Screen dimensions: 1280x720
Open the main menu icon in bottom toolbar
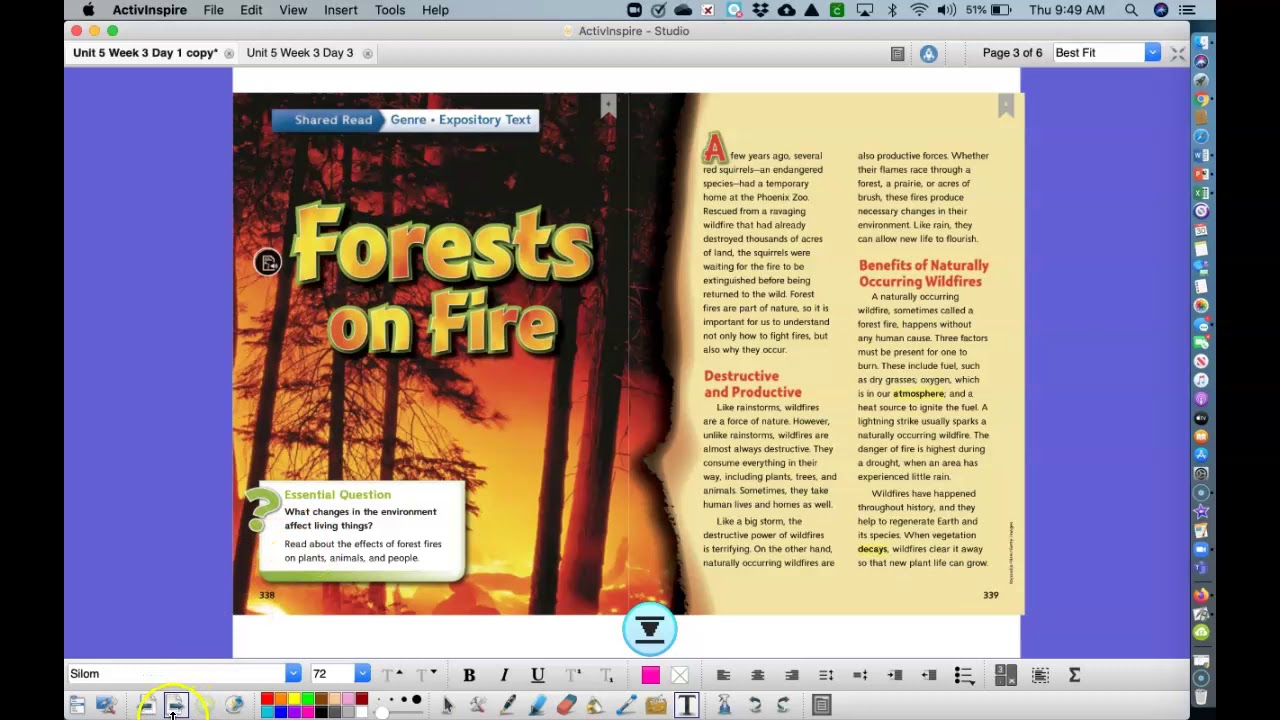point(77,706)
